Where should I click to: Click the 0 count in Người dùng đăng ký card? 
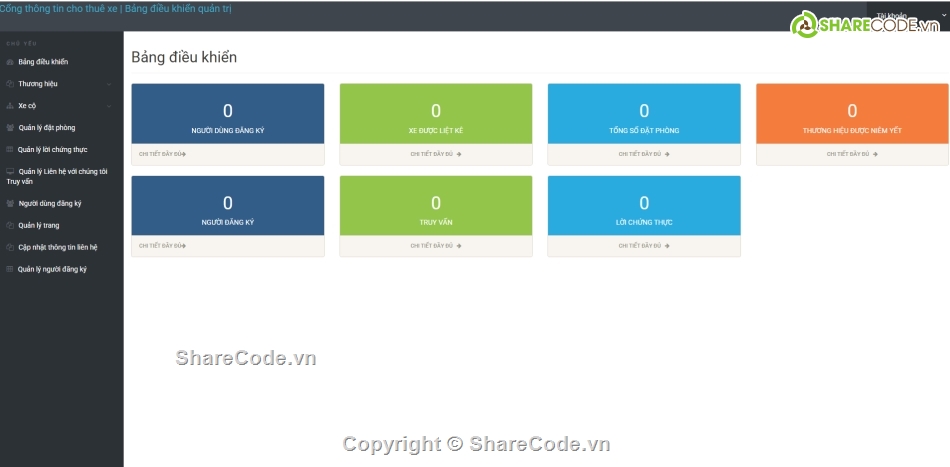point(228,111)
